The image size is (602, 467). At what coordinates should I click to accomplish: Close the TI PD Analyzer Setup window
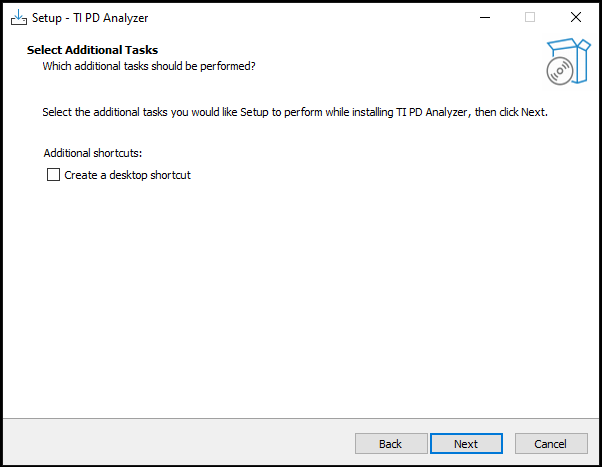click(576, 17)
